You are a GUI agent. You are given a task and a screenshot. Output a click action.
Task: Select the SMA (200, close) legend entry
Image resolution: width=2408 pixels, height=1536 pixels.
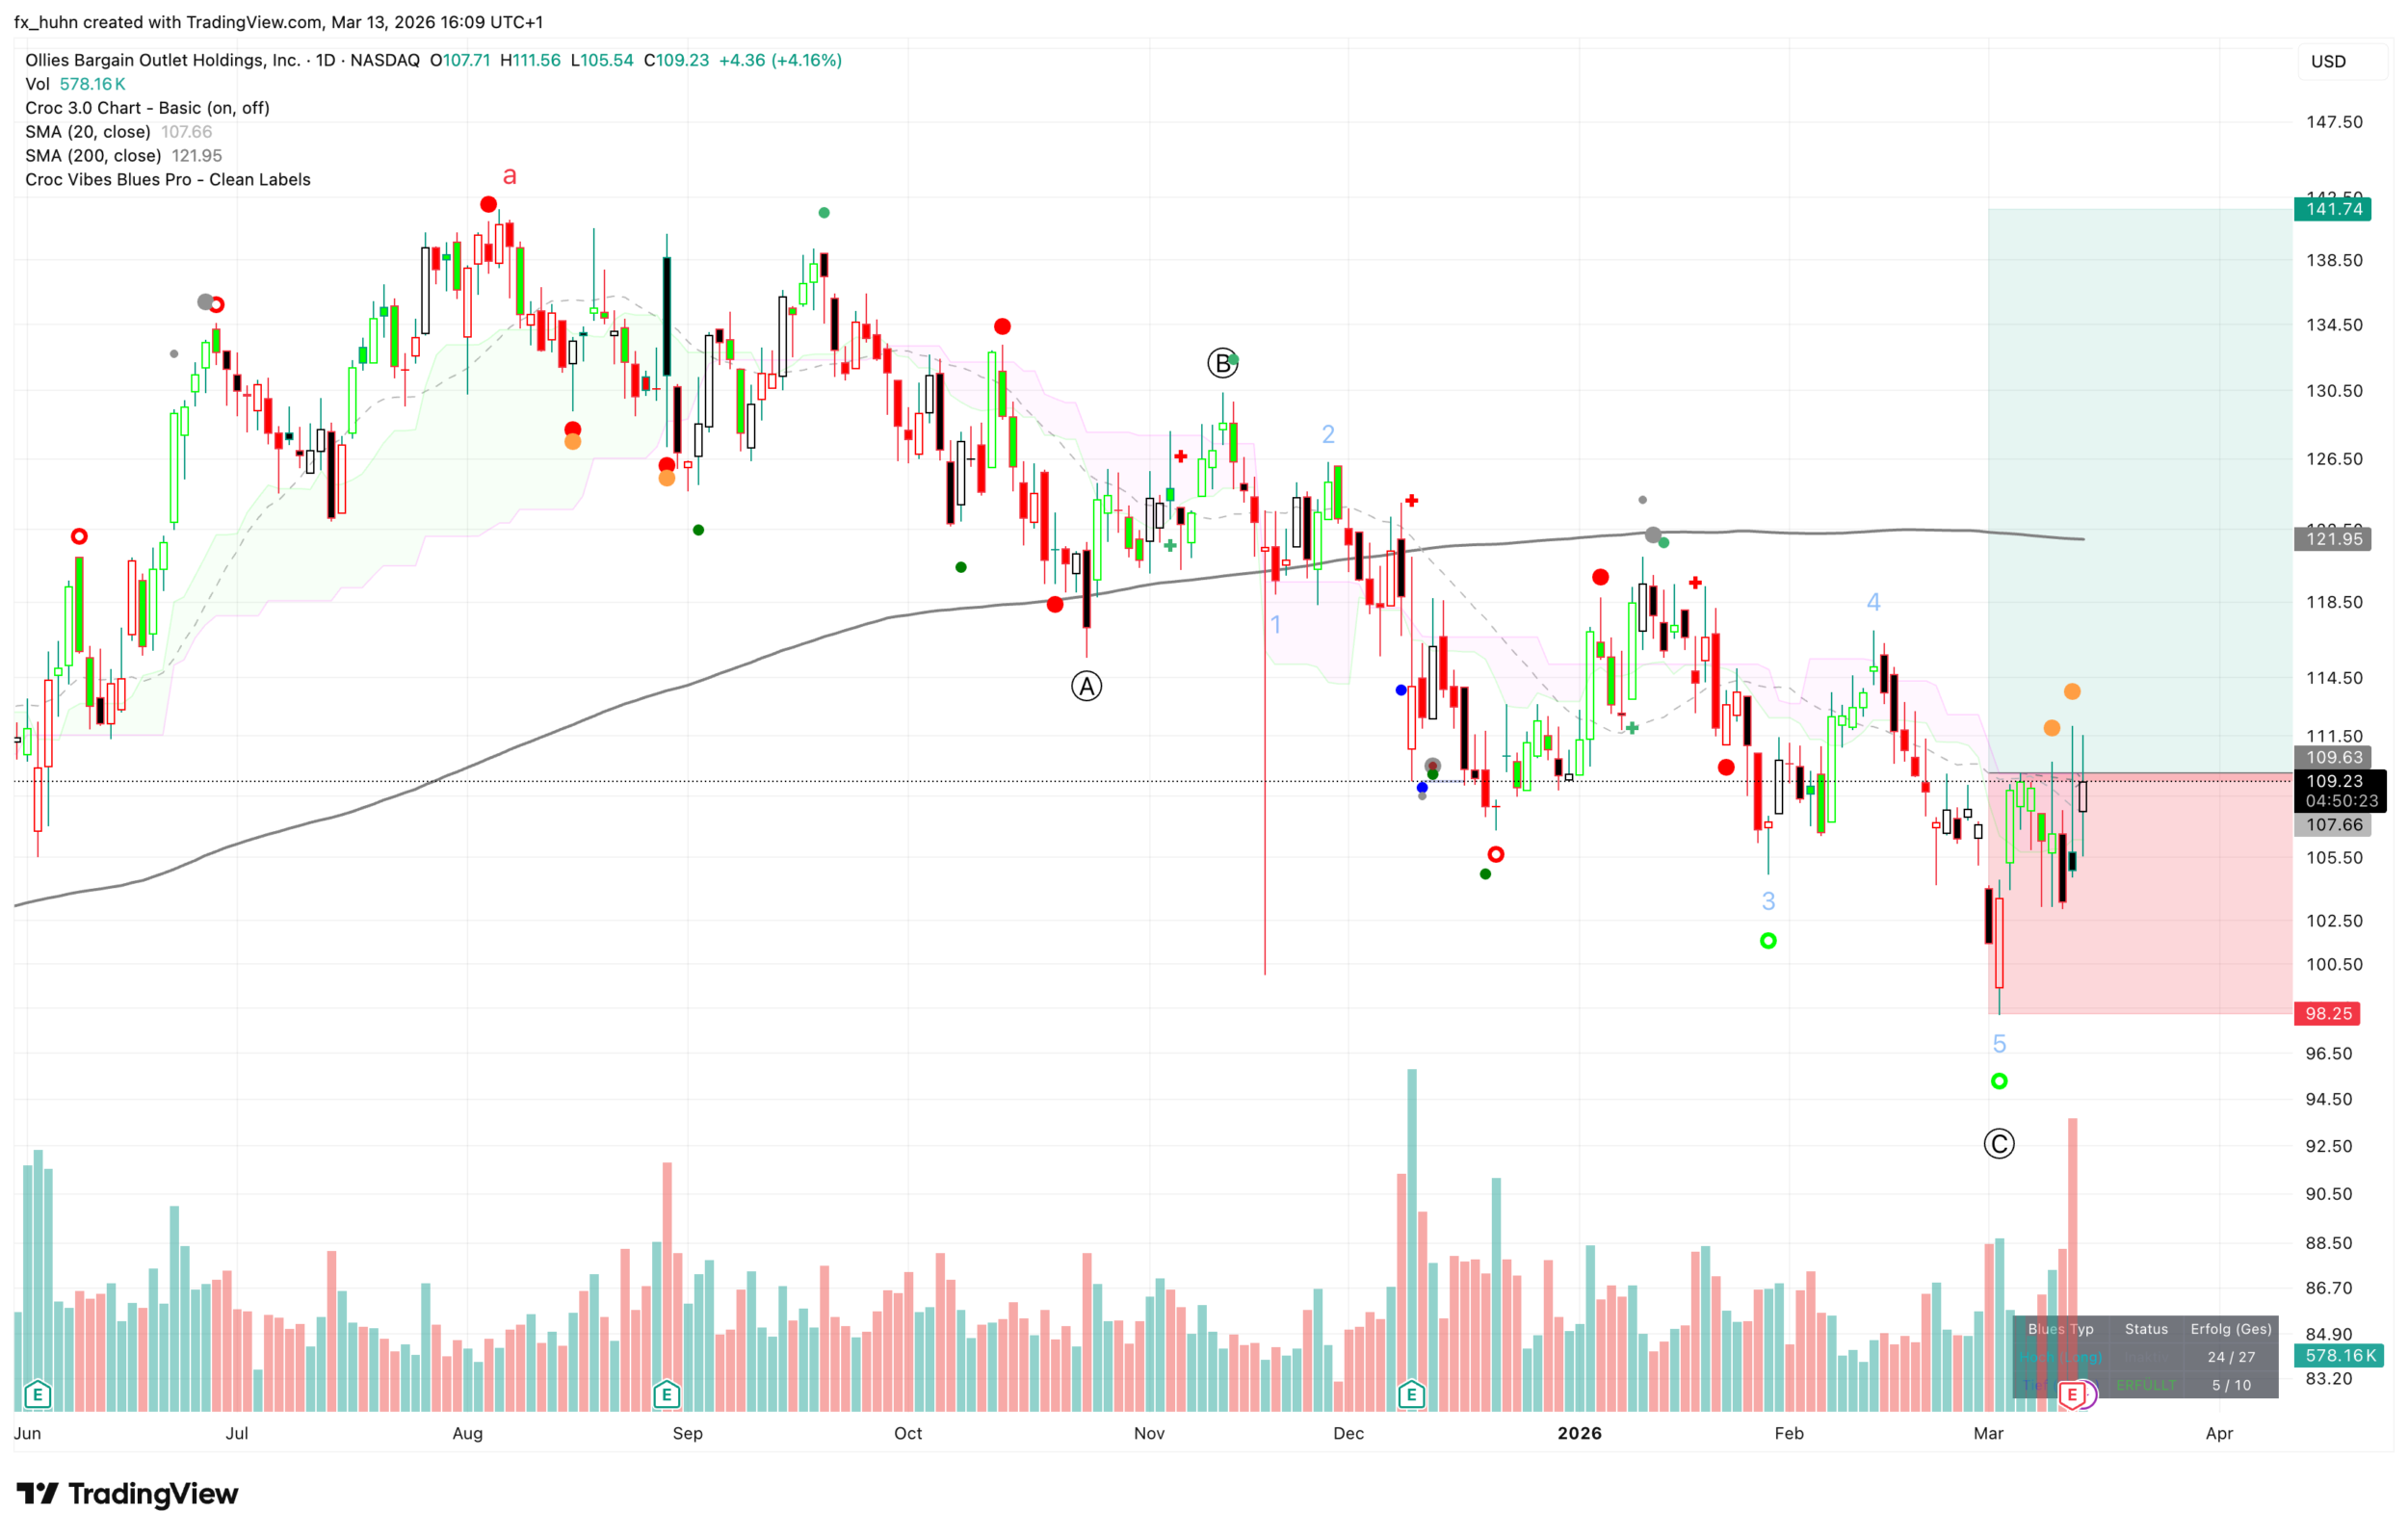93,156
